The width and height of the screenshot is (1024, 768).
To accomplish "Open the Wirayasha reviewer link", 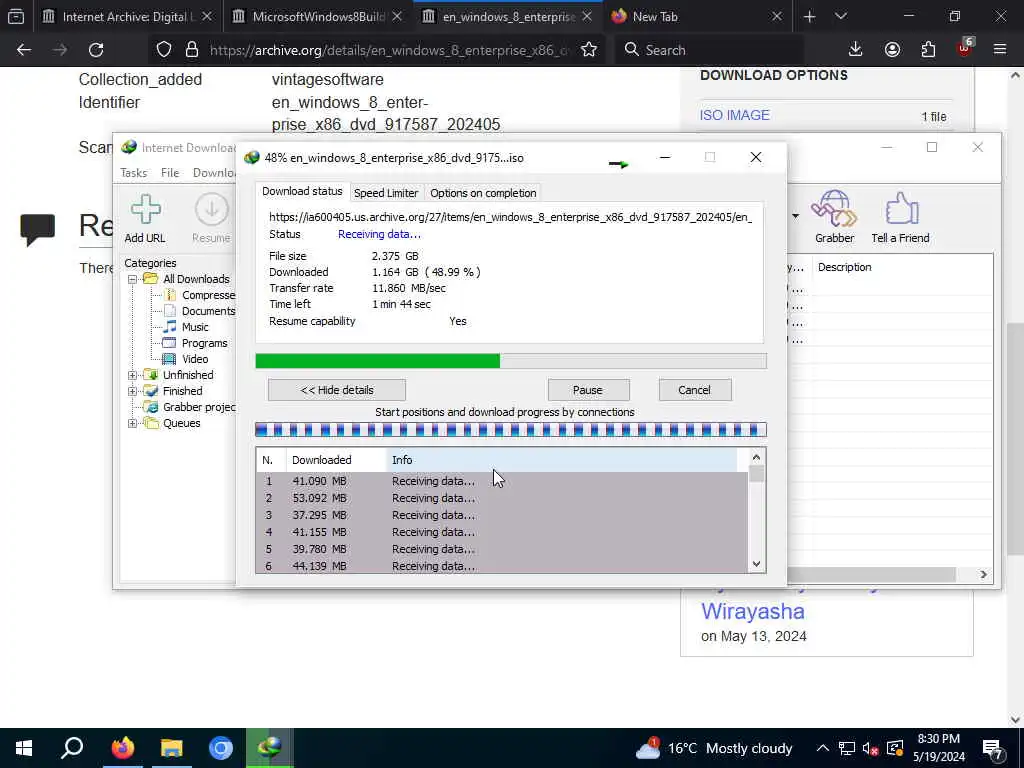I will (752, 611).
